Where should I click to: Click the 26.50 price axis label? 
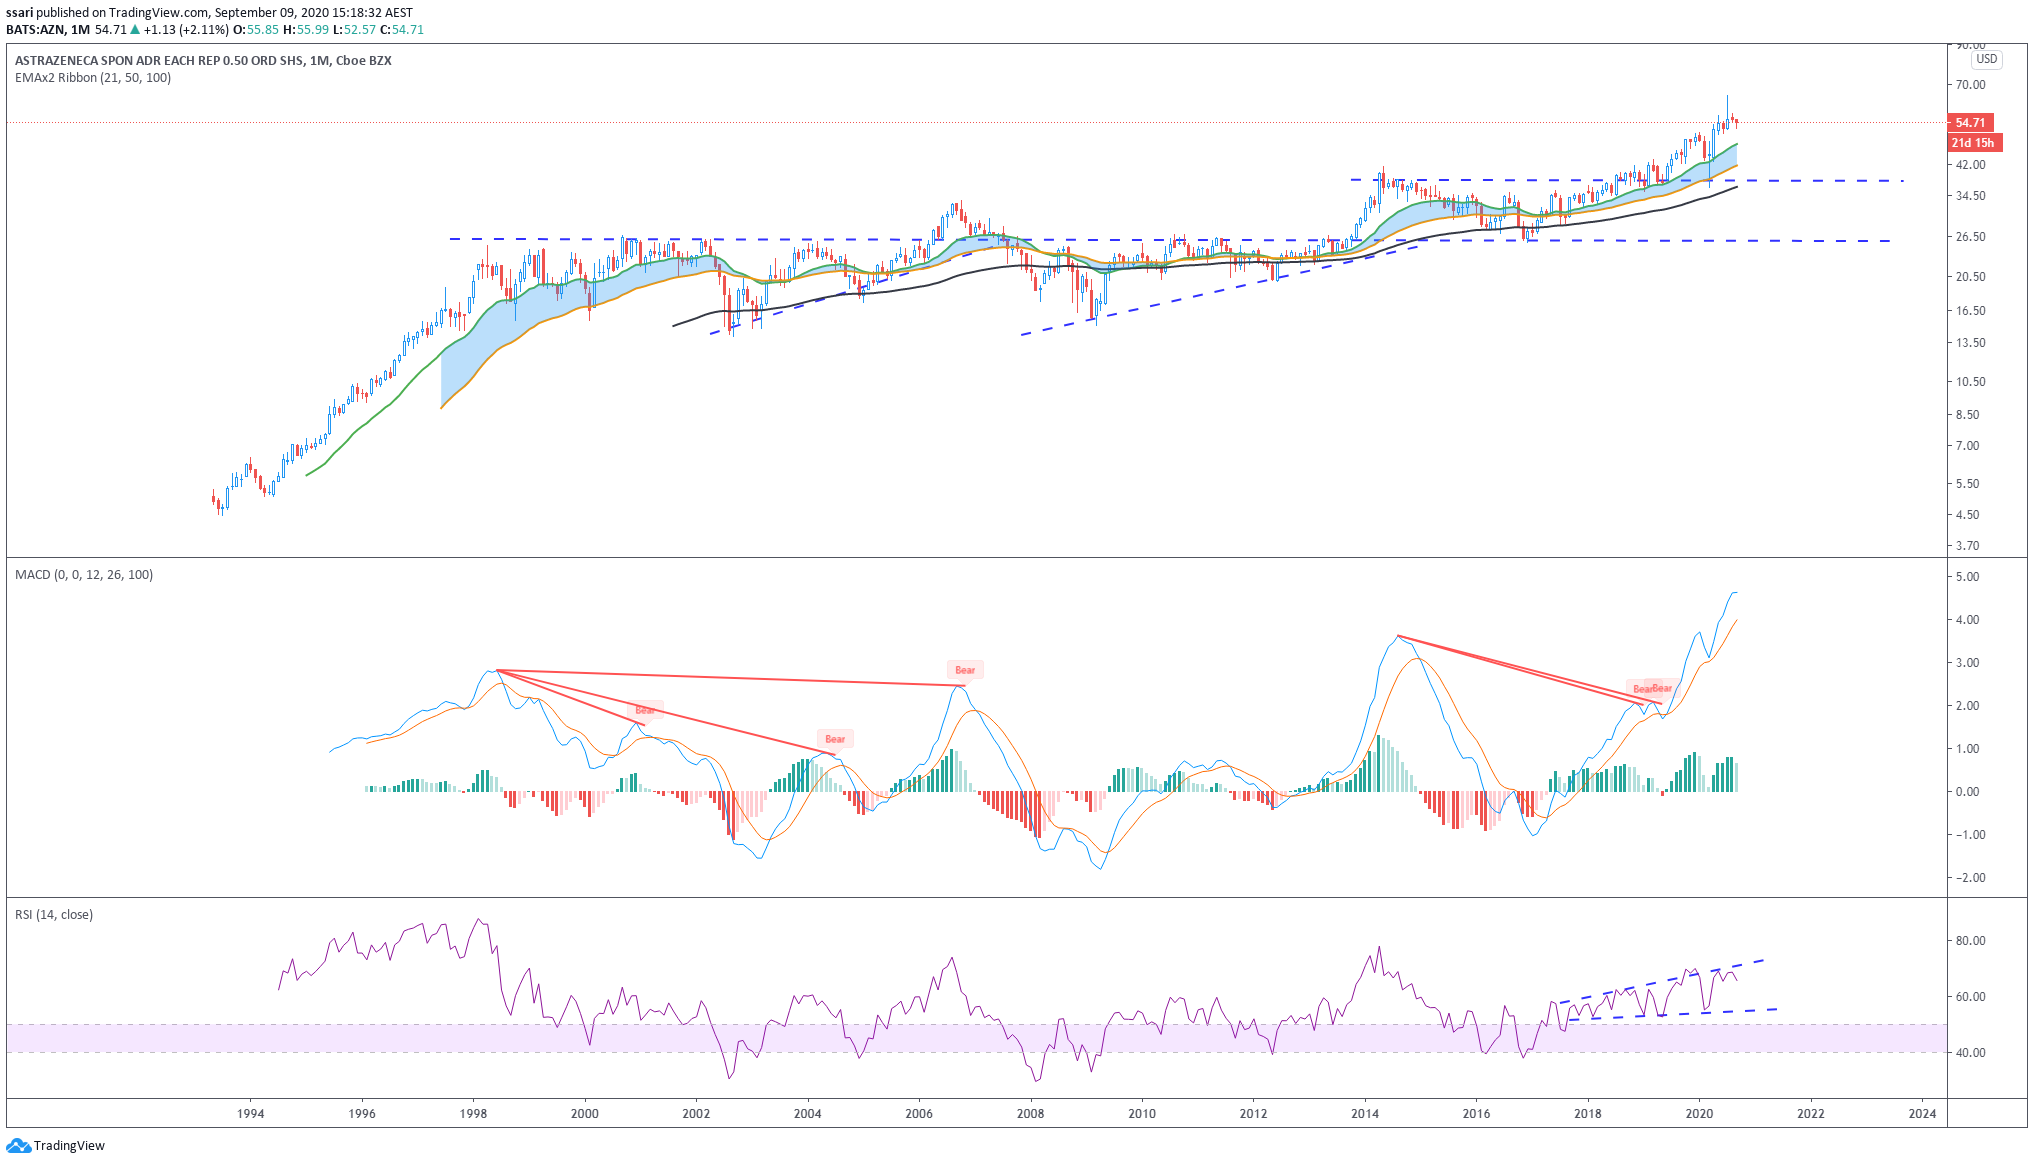pyautogui.click(x=1971, y=237)
